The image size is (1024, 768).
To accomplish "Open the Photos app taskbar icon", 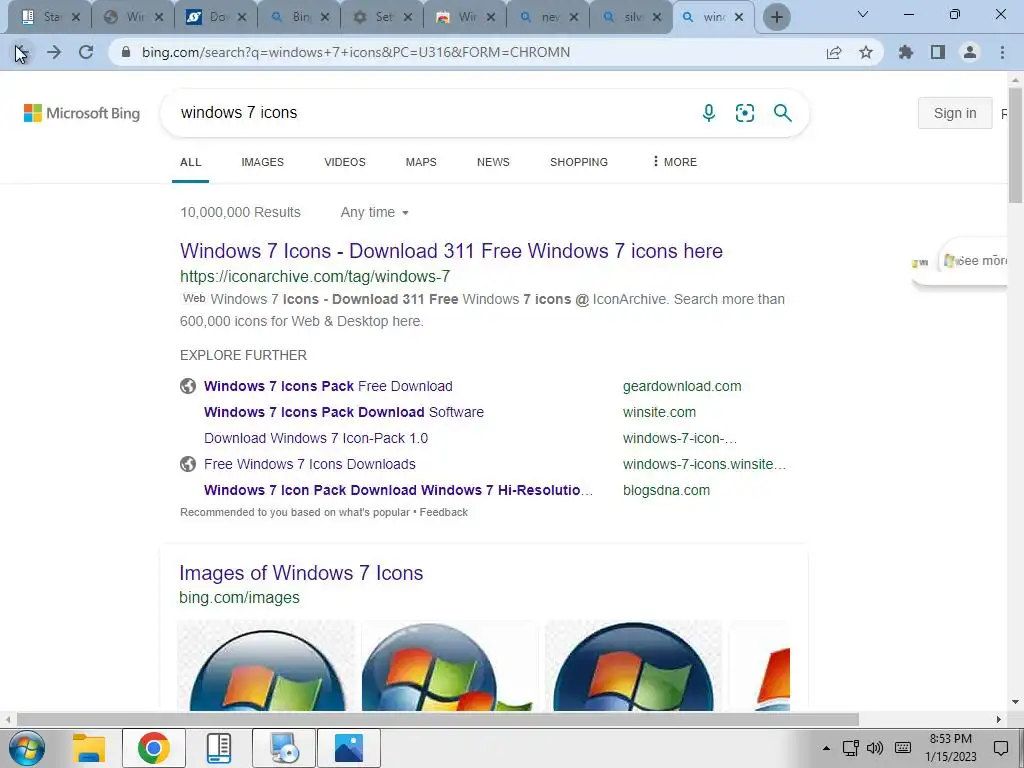I will [349, 748].
